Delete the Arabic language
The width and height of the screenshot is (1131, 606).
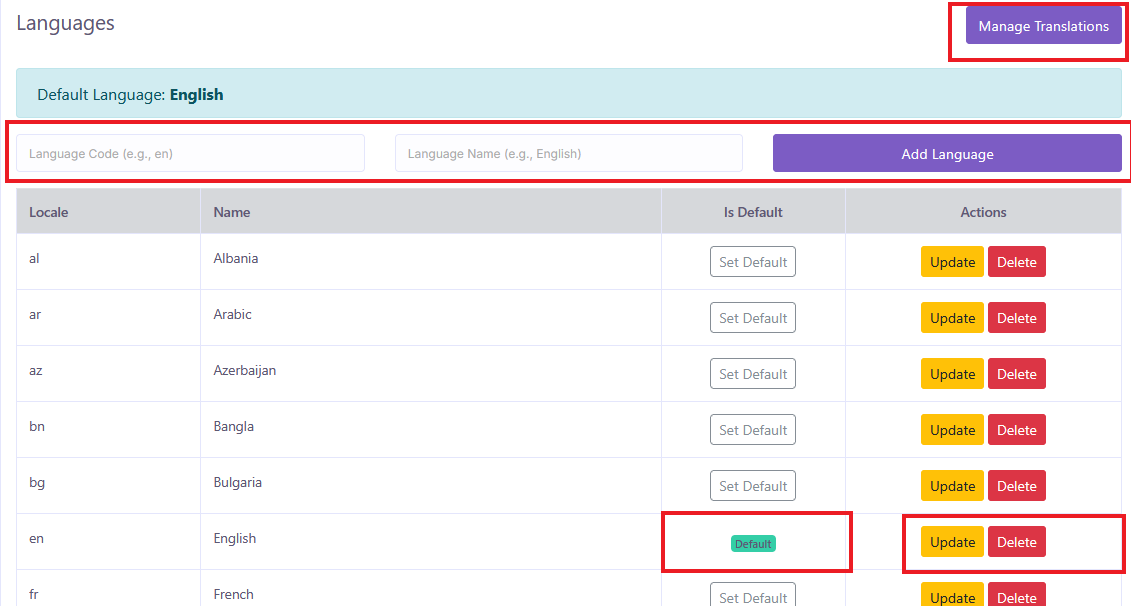[x=1016, y=318]
